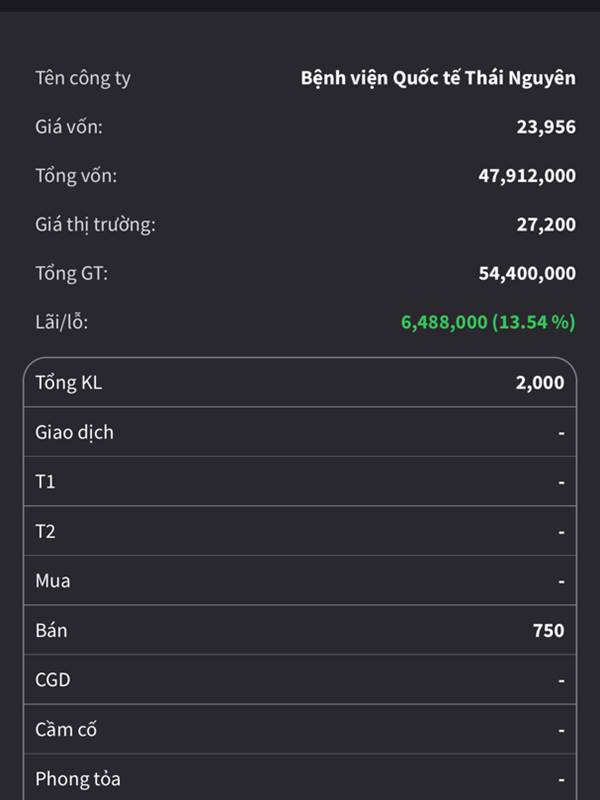
Task: Tap the Tổng GT label
Action: (x=71, y=273)
